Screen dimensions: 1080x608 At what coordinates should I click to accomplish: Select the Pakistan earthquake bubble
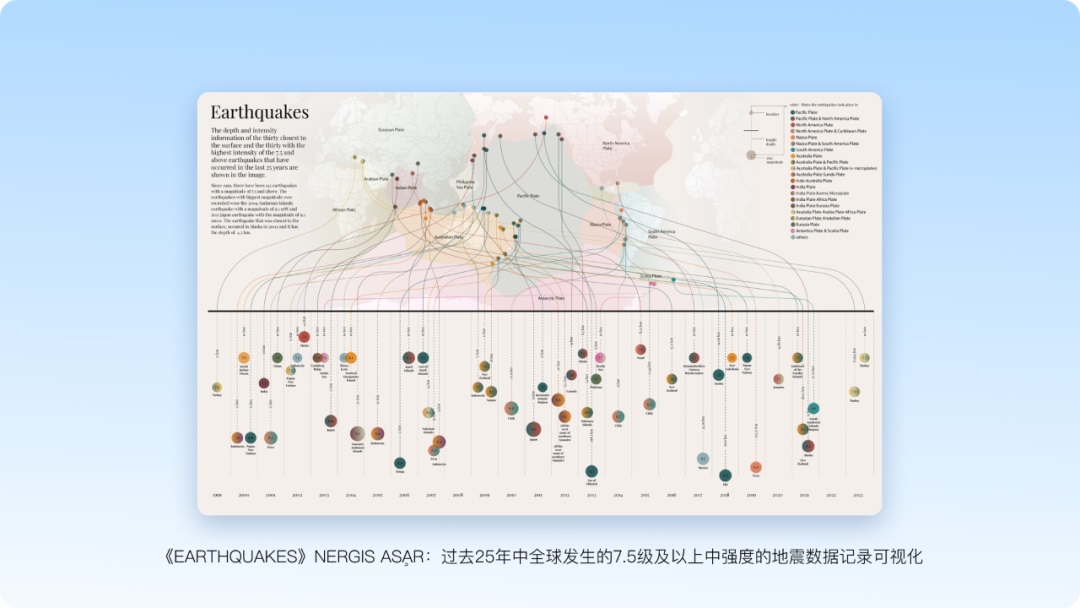(x=596, y=379)
